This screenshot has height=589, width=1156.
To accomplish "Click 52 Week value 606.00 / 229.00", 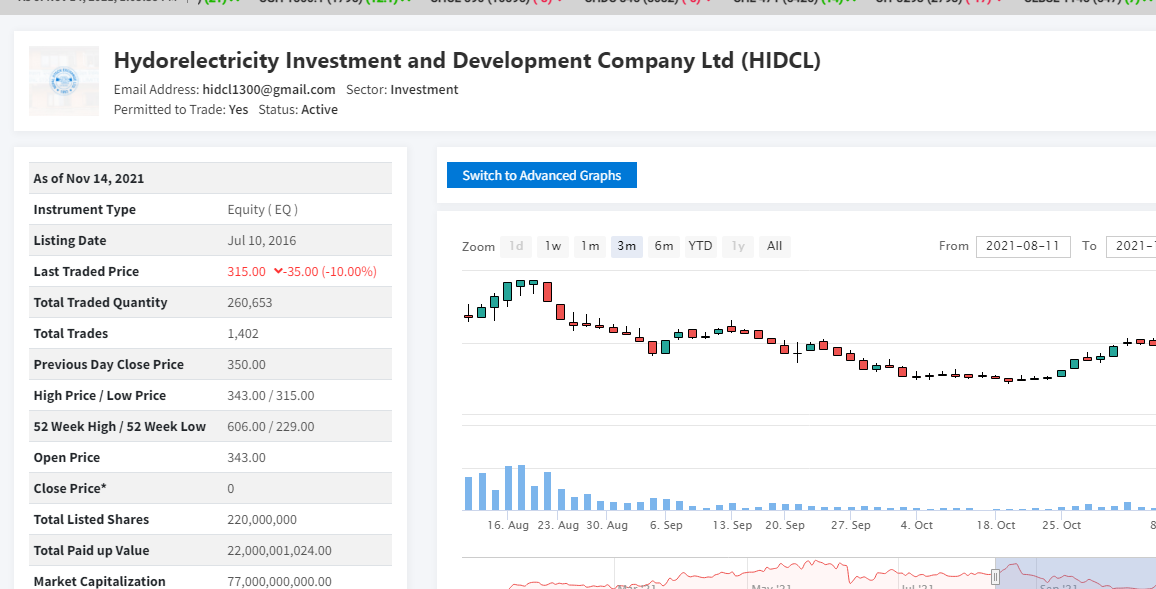I will (x=271, y=426).
